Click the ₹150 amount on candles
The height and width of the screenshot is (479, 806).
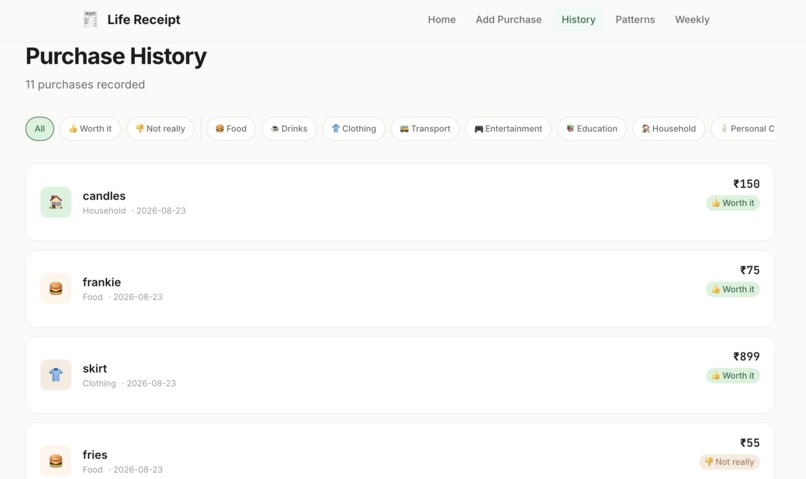[746, 184]
